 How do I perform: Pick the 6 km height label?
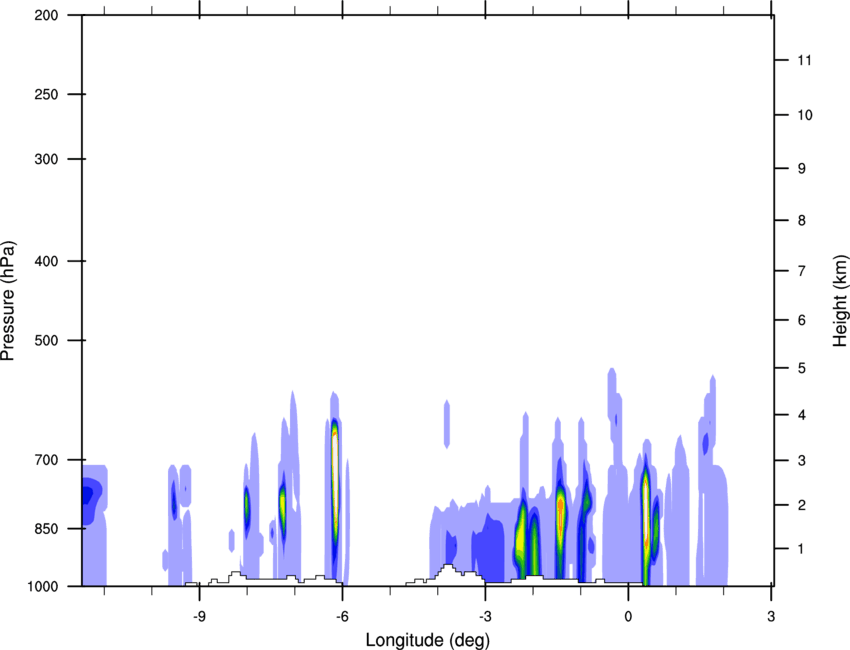pos(802,320)
